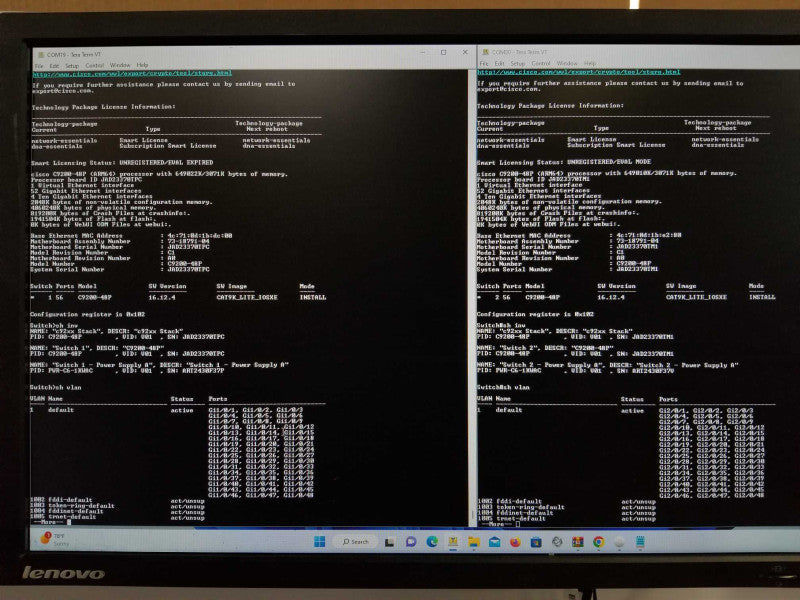
Task: Open File menu in right Tera Term window
Action: 484,64
